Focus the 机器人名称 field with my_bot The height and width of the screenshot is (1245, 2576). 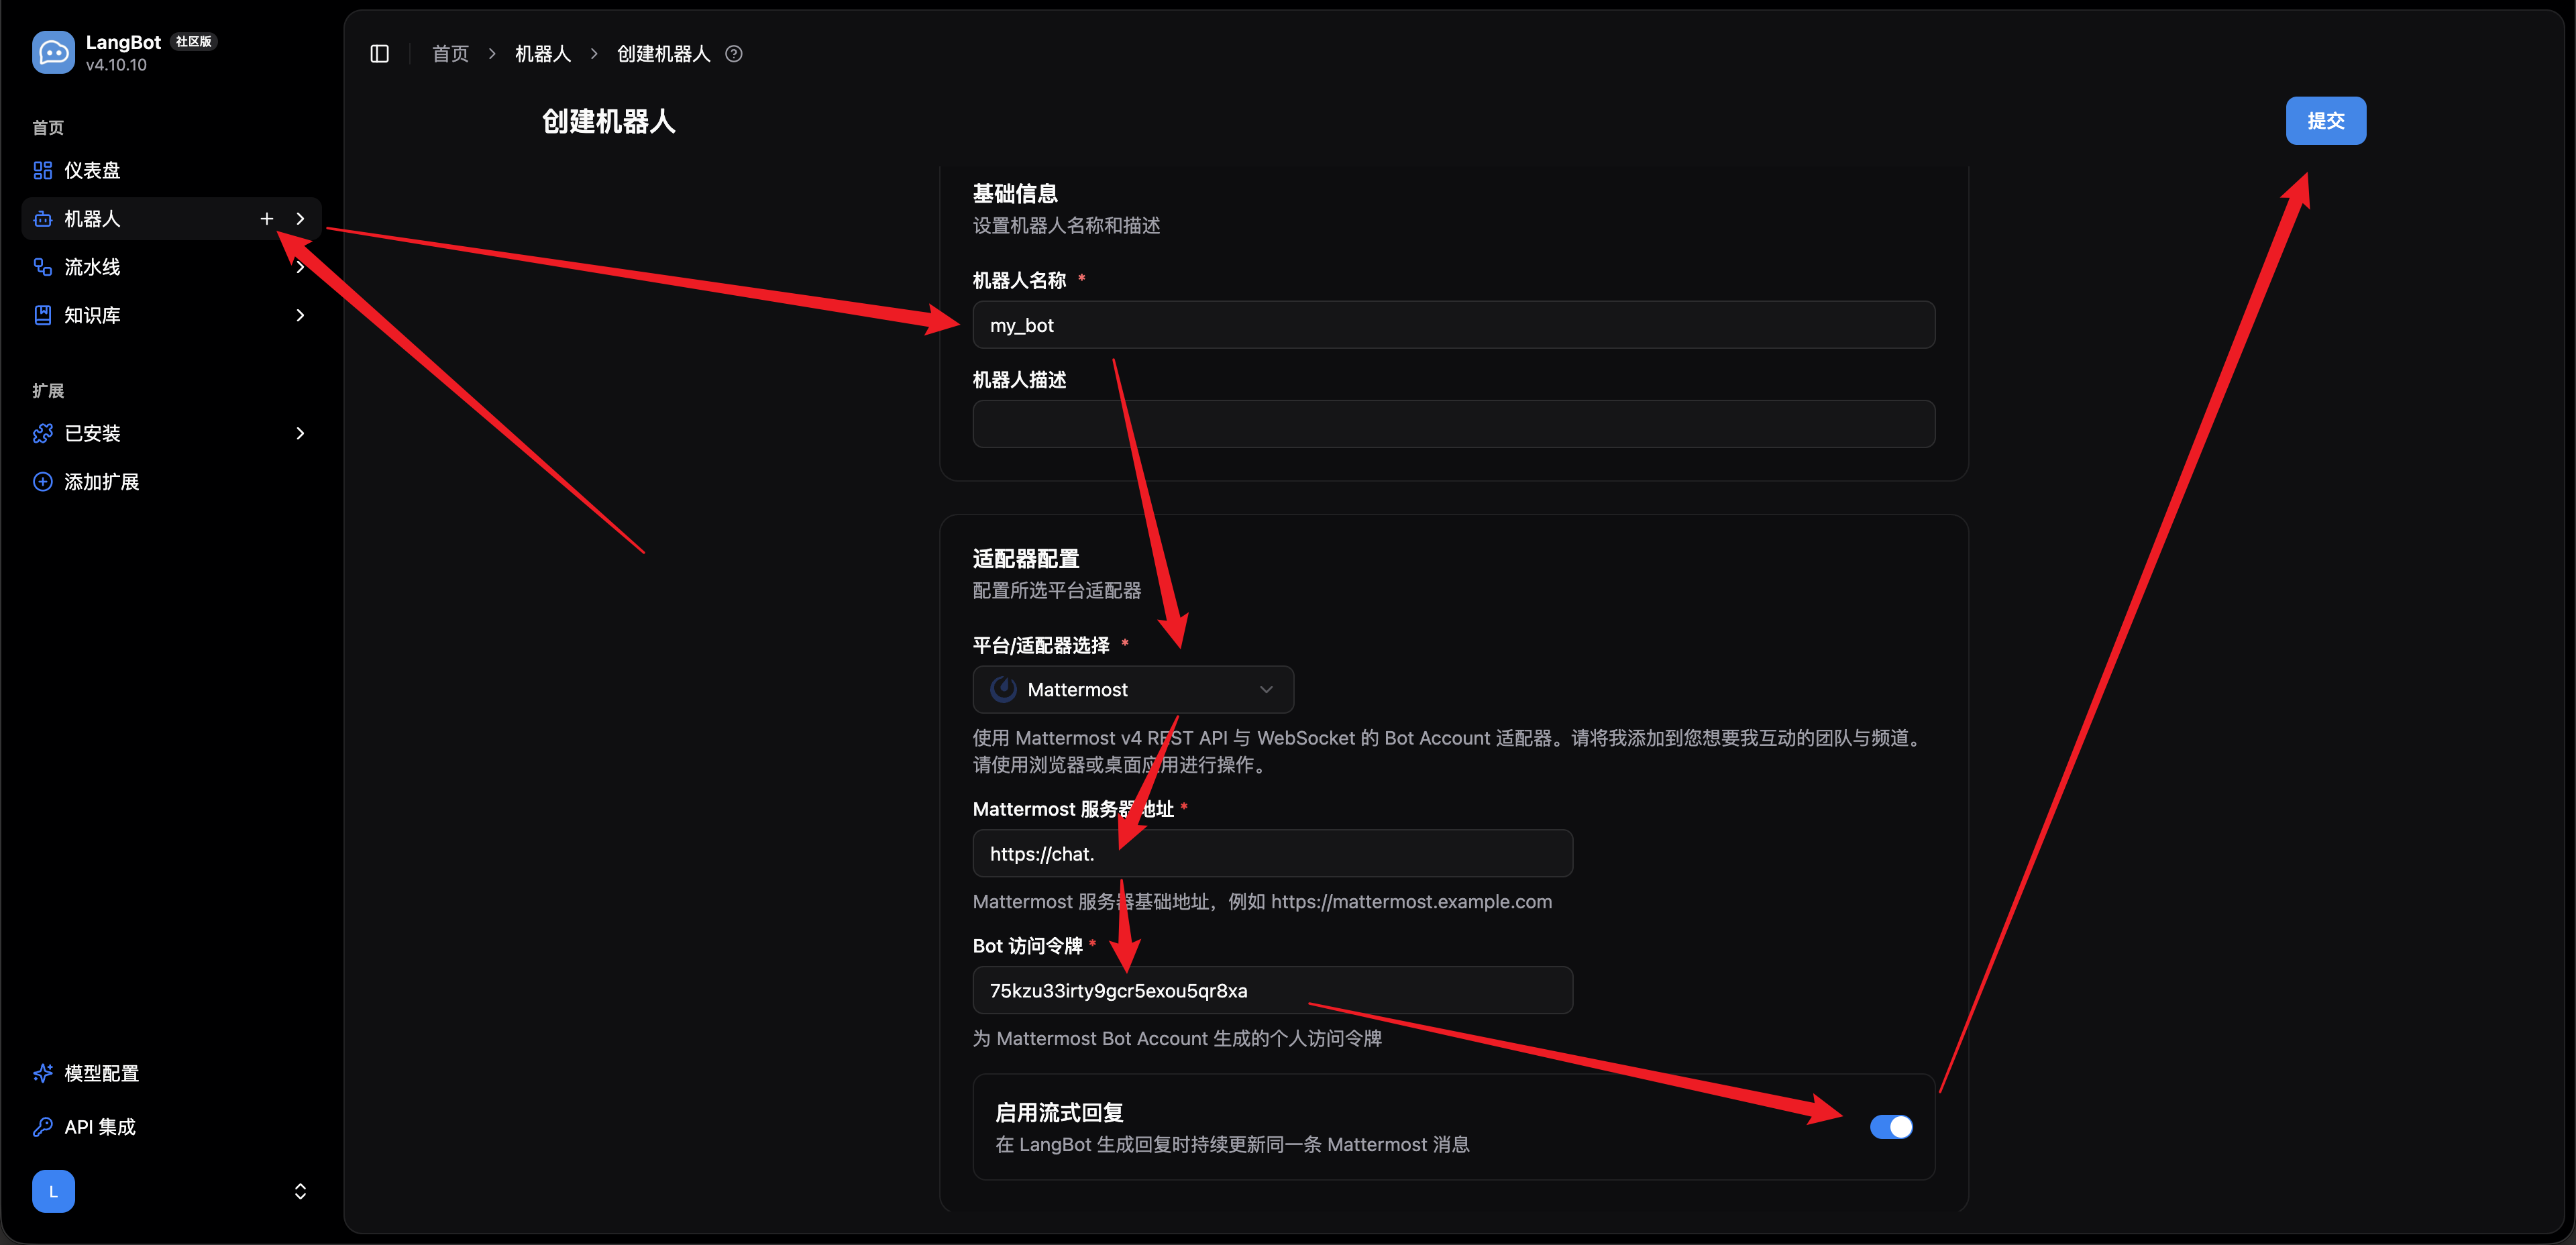click(x=1453, y=325)
